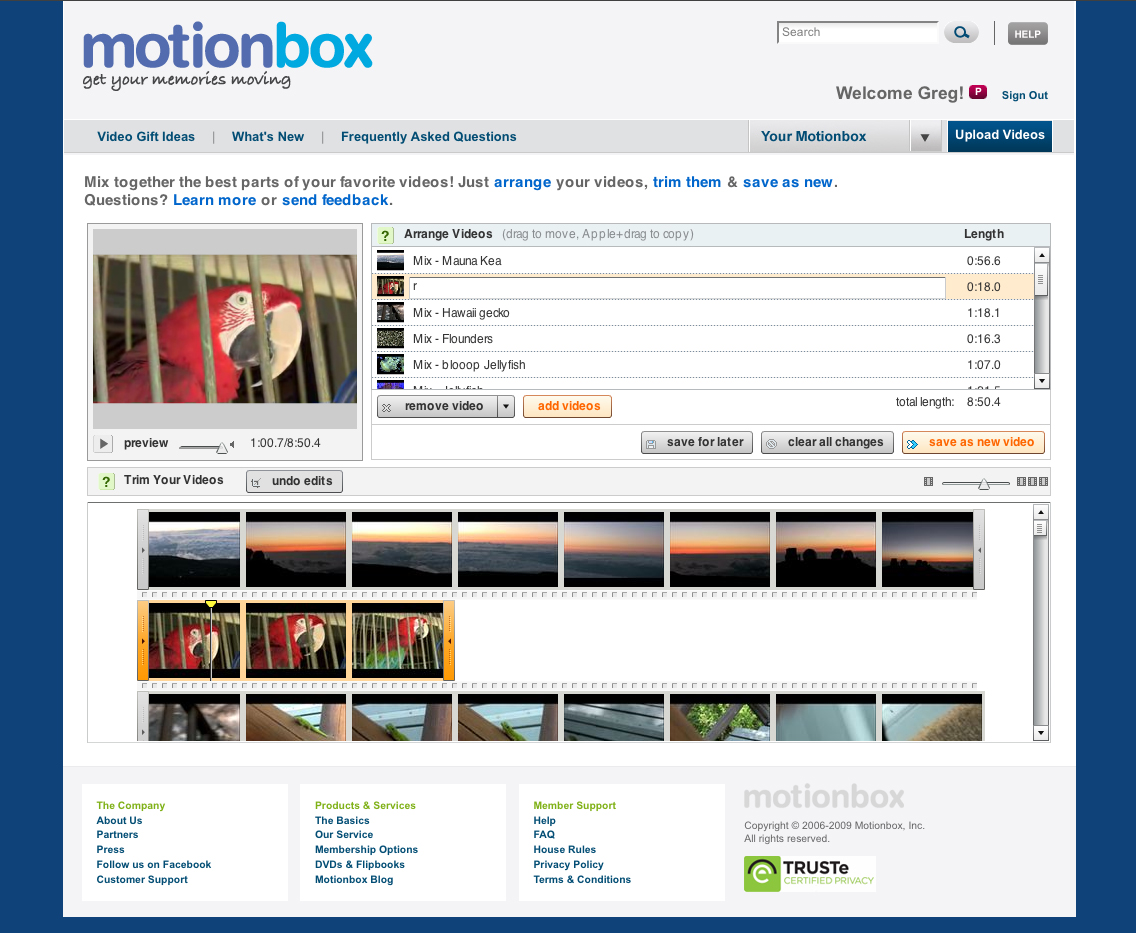
Task: Click the blooop Jellyfish list thumbnail
Action: coord(390,365)
